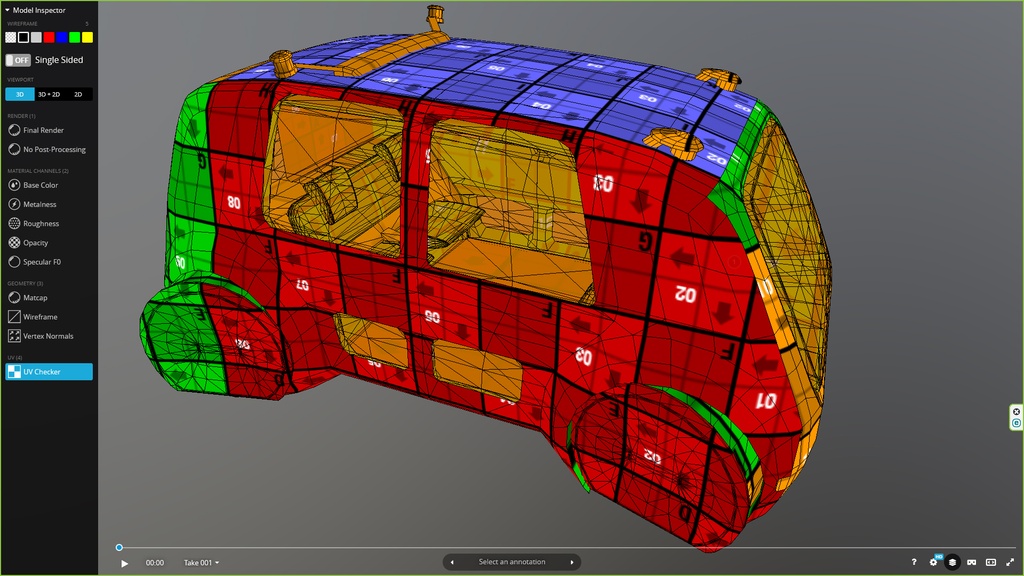Click the Model Inspector layers icon
Image resolution: width=1024 pixels, height=576 pixels.
pyautogui.click(x=952, y=563)
